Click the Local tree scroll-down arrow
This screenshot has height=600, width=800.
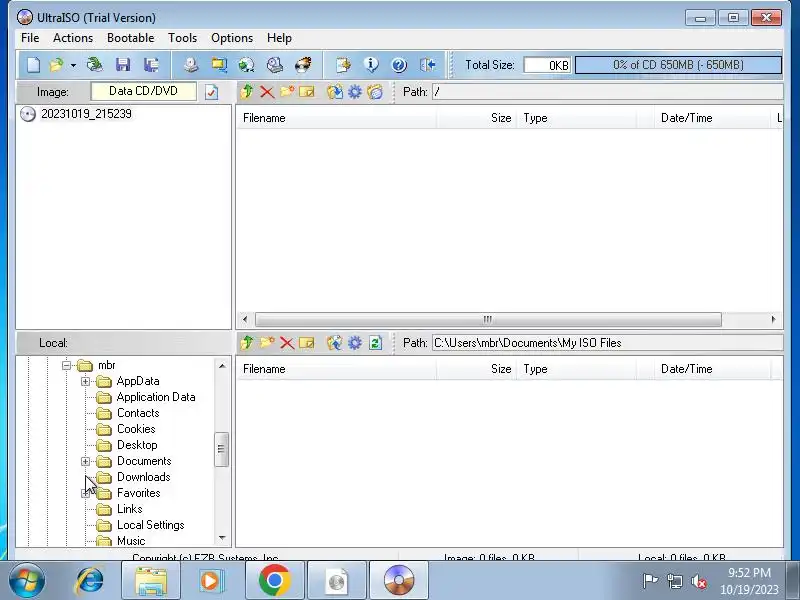222,537
